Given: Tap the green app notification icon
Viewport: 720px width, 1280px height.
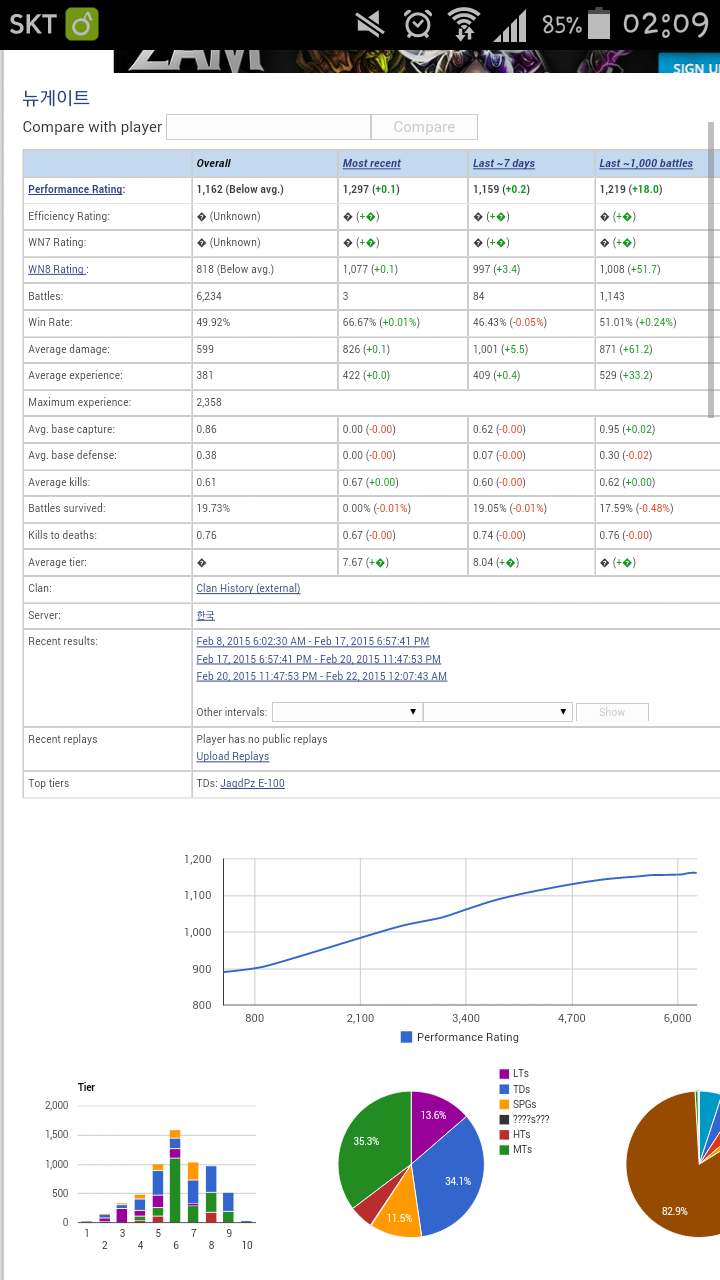Looking at the screenshot, I should [82, 23].
